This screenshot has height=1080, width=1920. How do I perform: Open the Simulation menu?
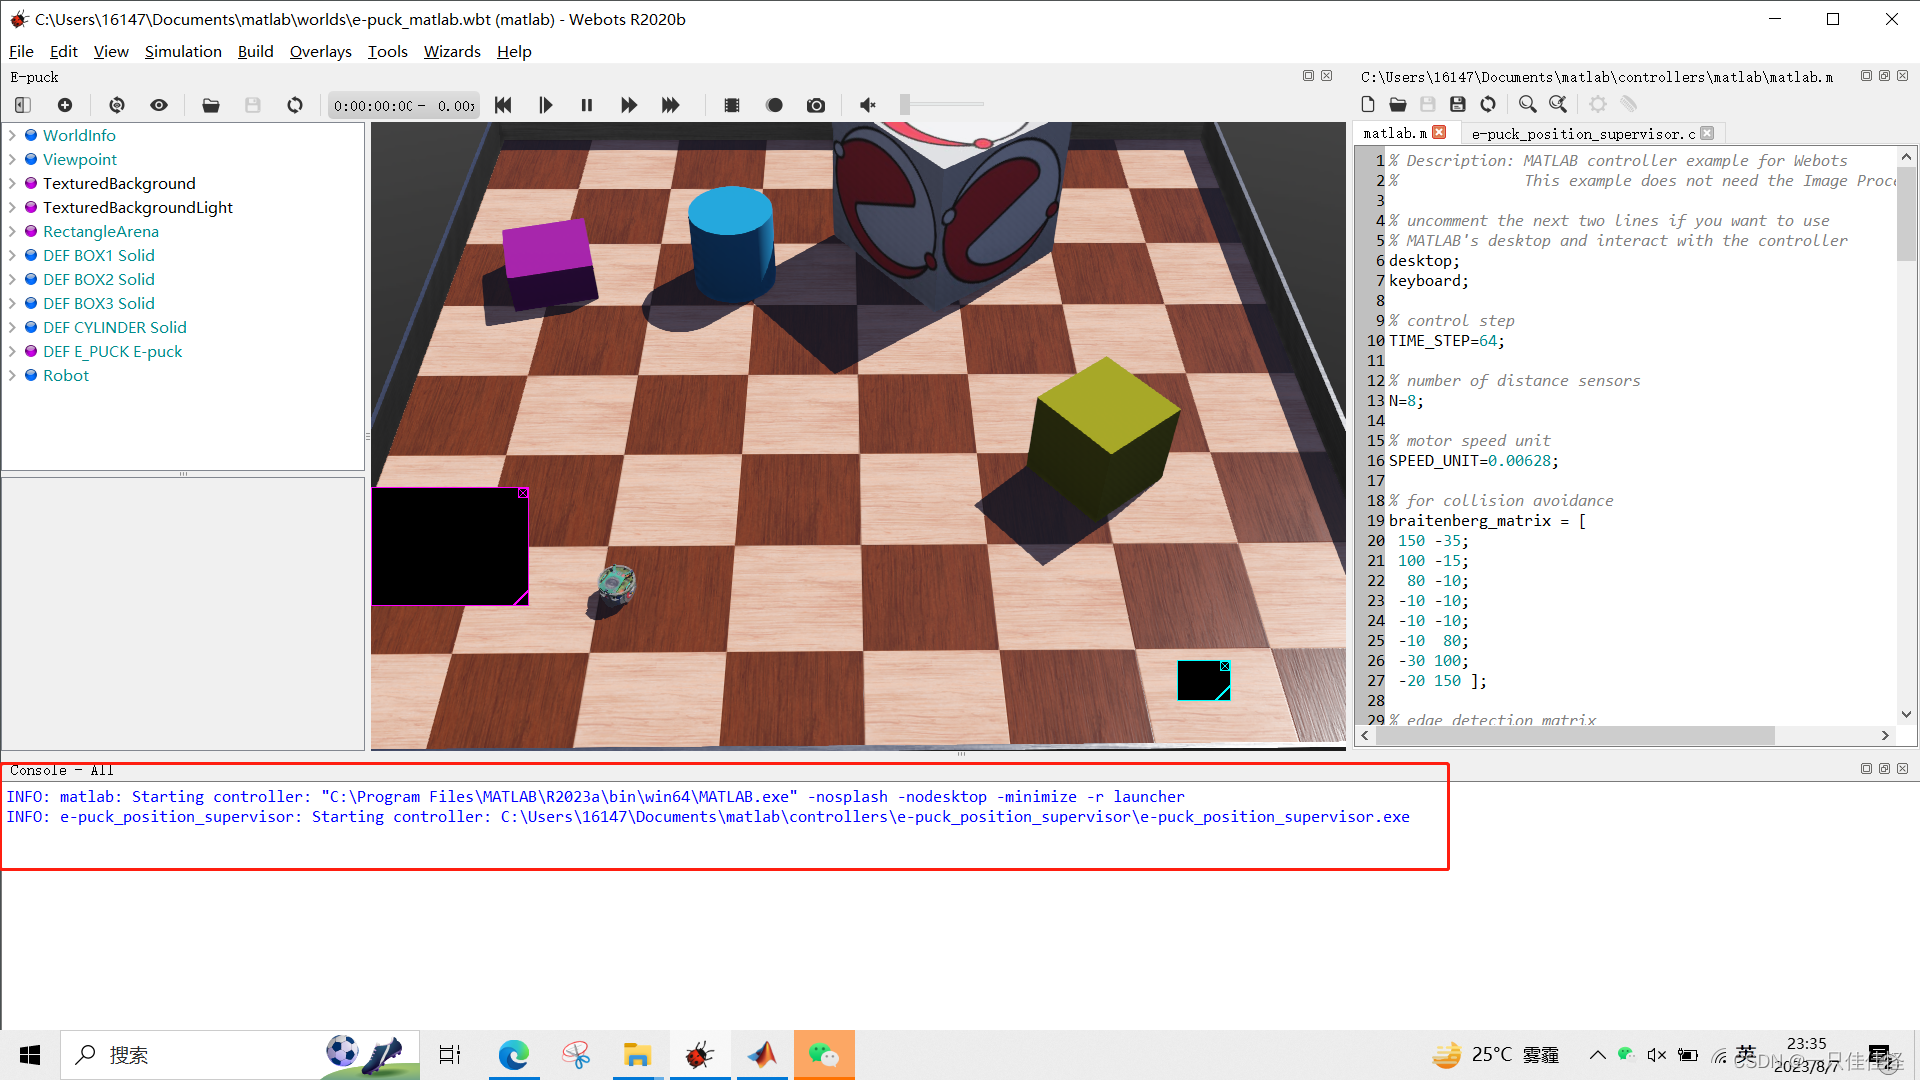pos(183,51)
